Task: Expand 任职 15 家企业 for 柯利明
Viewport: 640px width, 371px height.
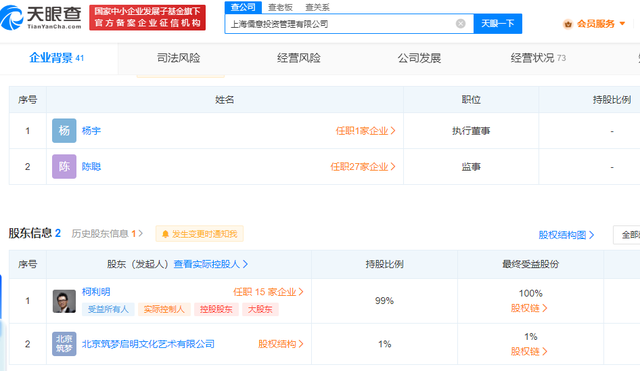Action: click(x=268, y=292)
